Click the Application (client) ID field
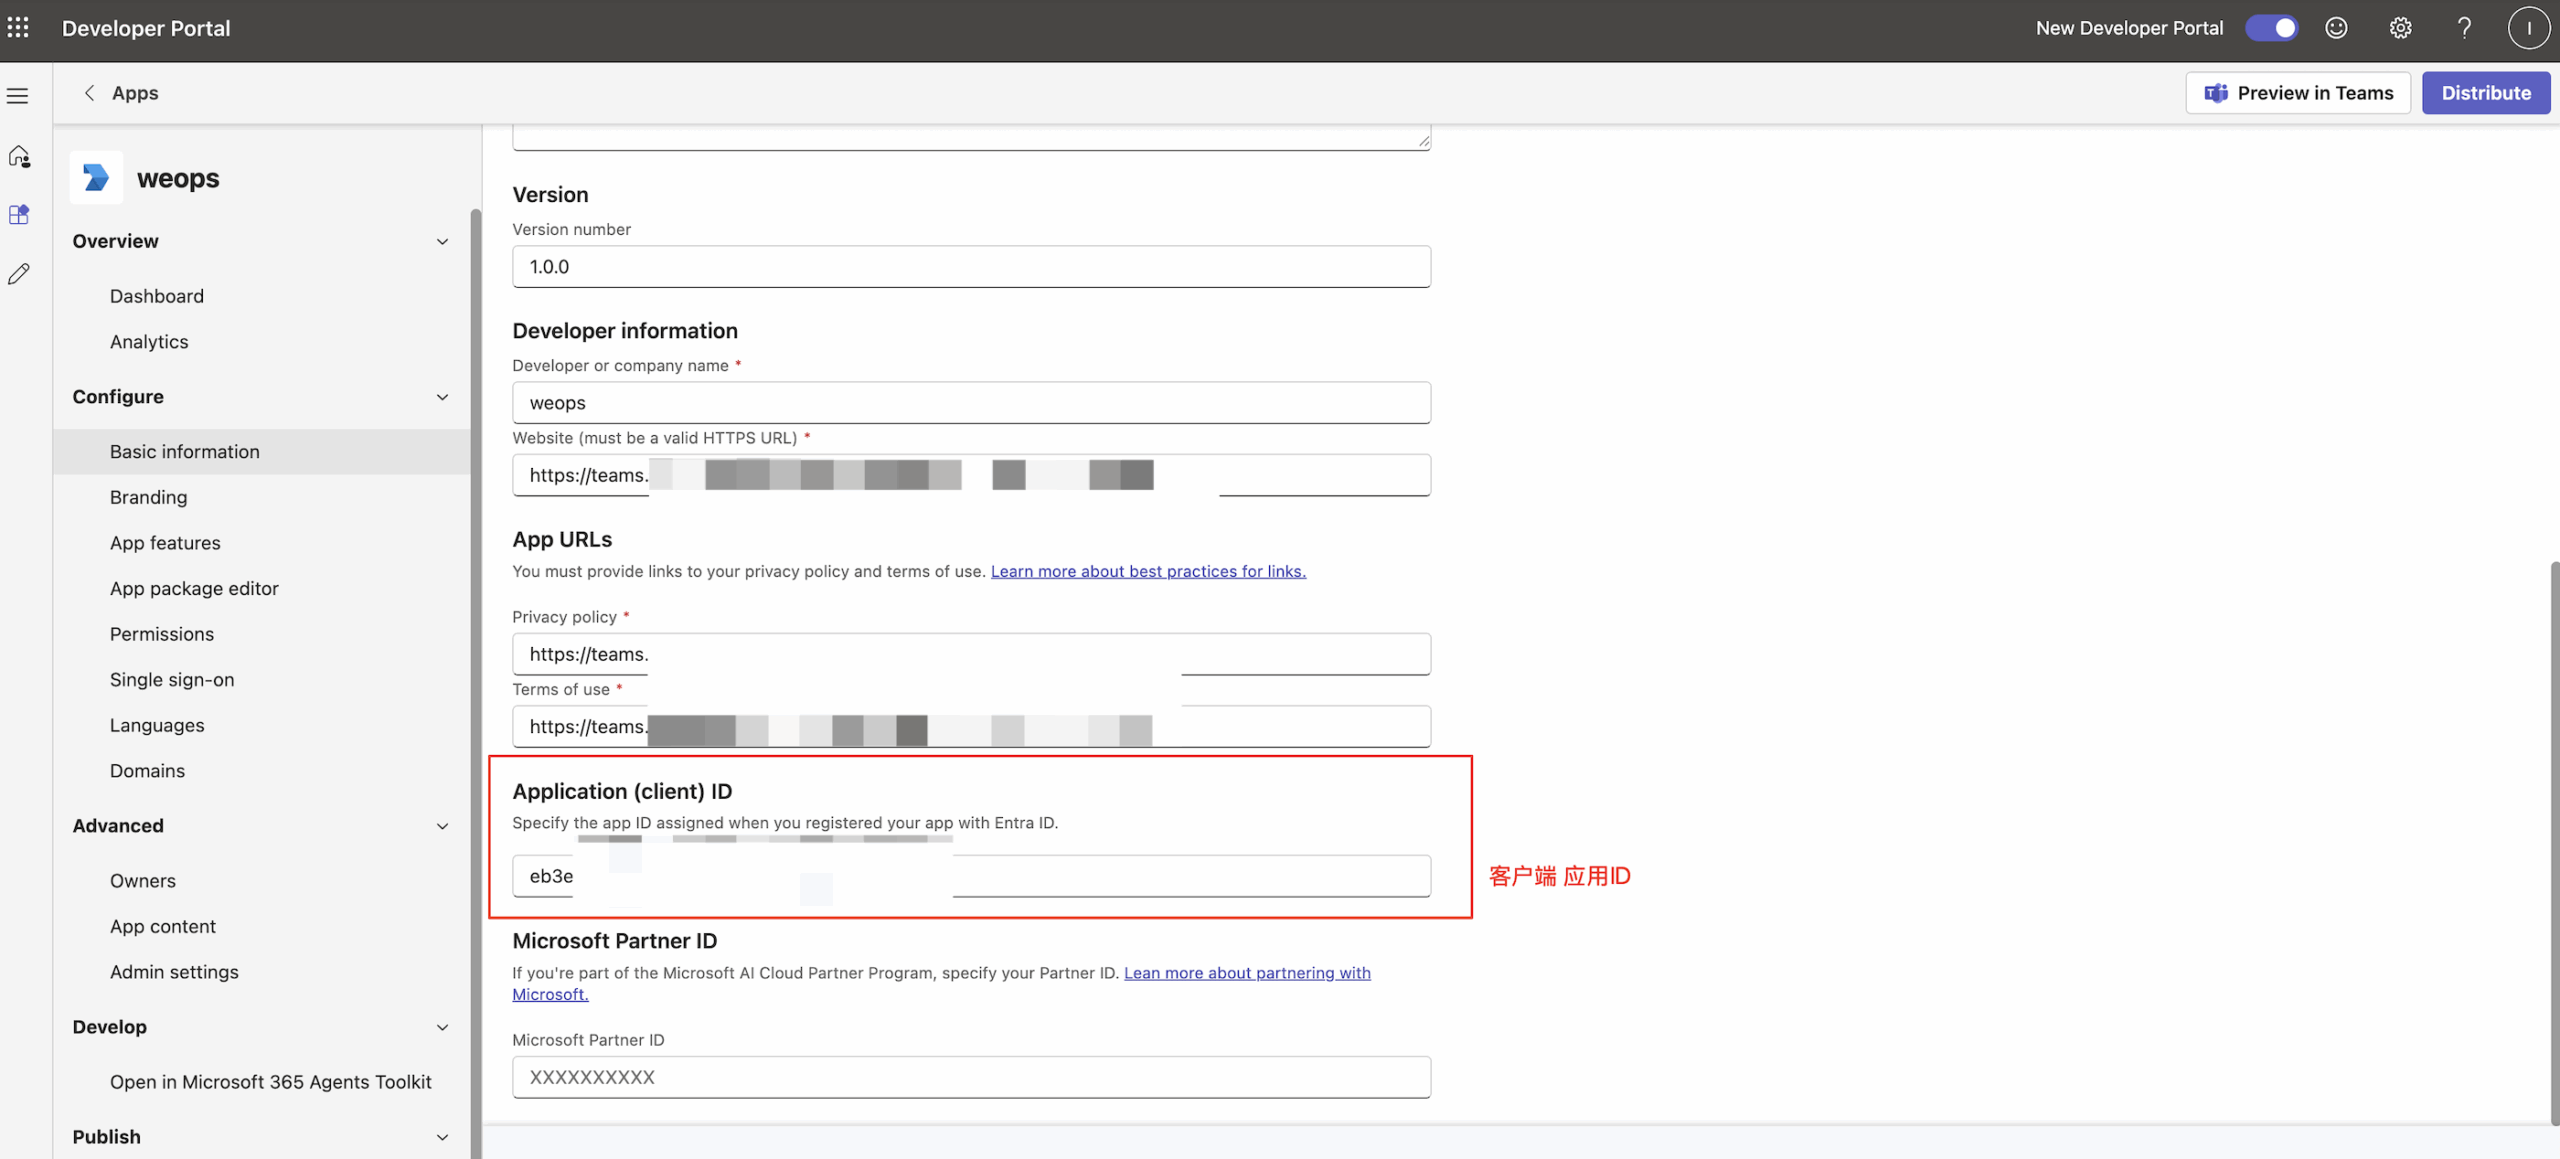Viewport: 2560px width, 1159px height. click(971, 876)
